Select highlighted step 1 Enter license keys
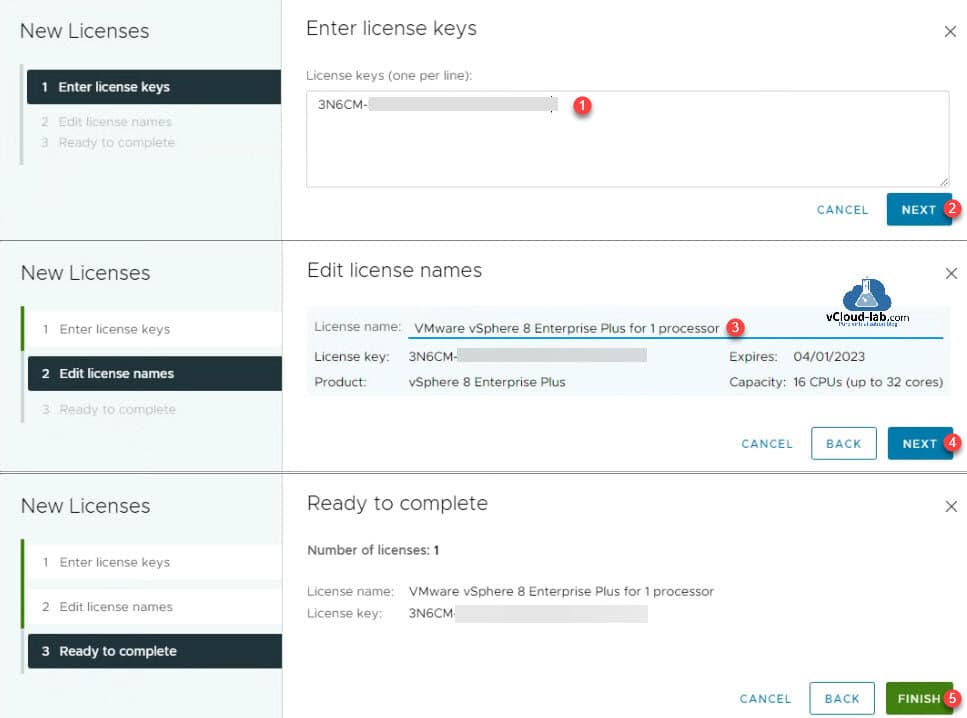Screen dimensions: 967x718 click(x=154, y=87)
